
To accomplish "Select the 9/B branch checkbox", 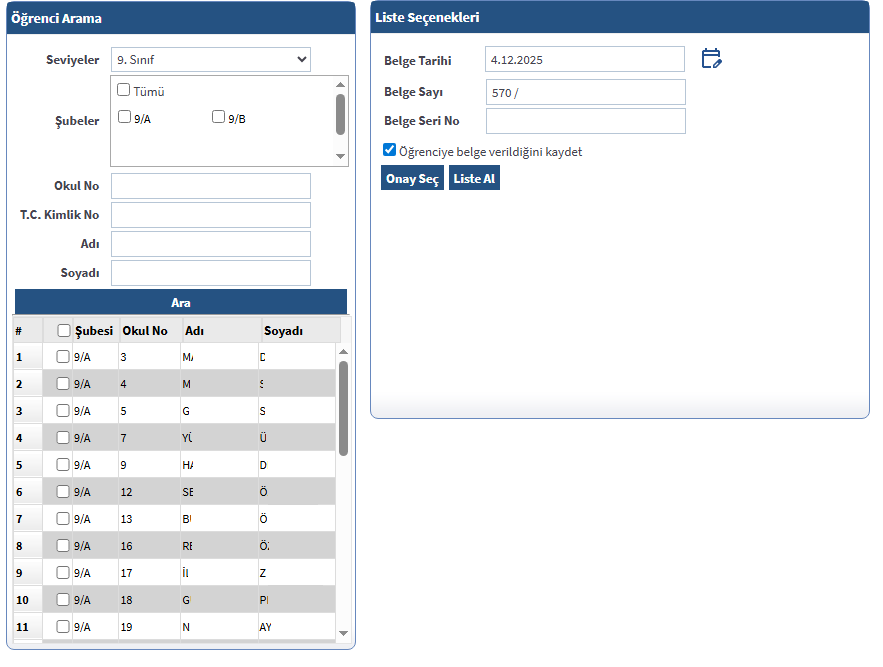I will (219, 117).
